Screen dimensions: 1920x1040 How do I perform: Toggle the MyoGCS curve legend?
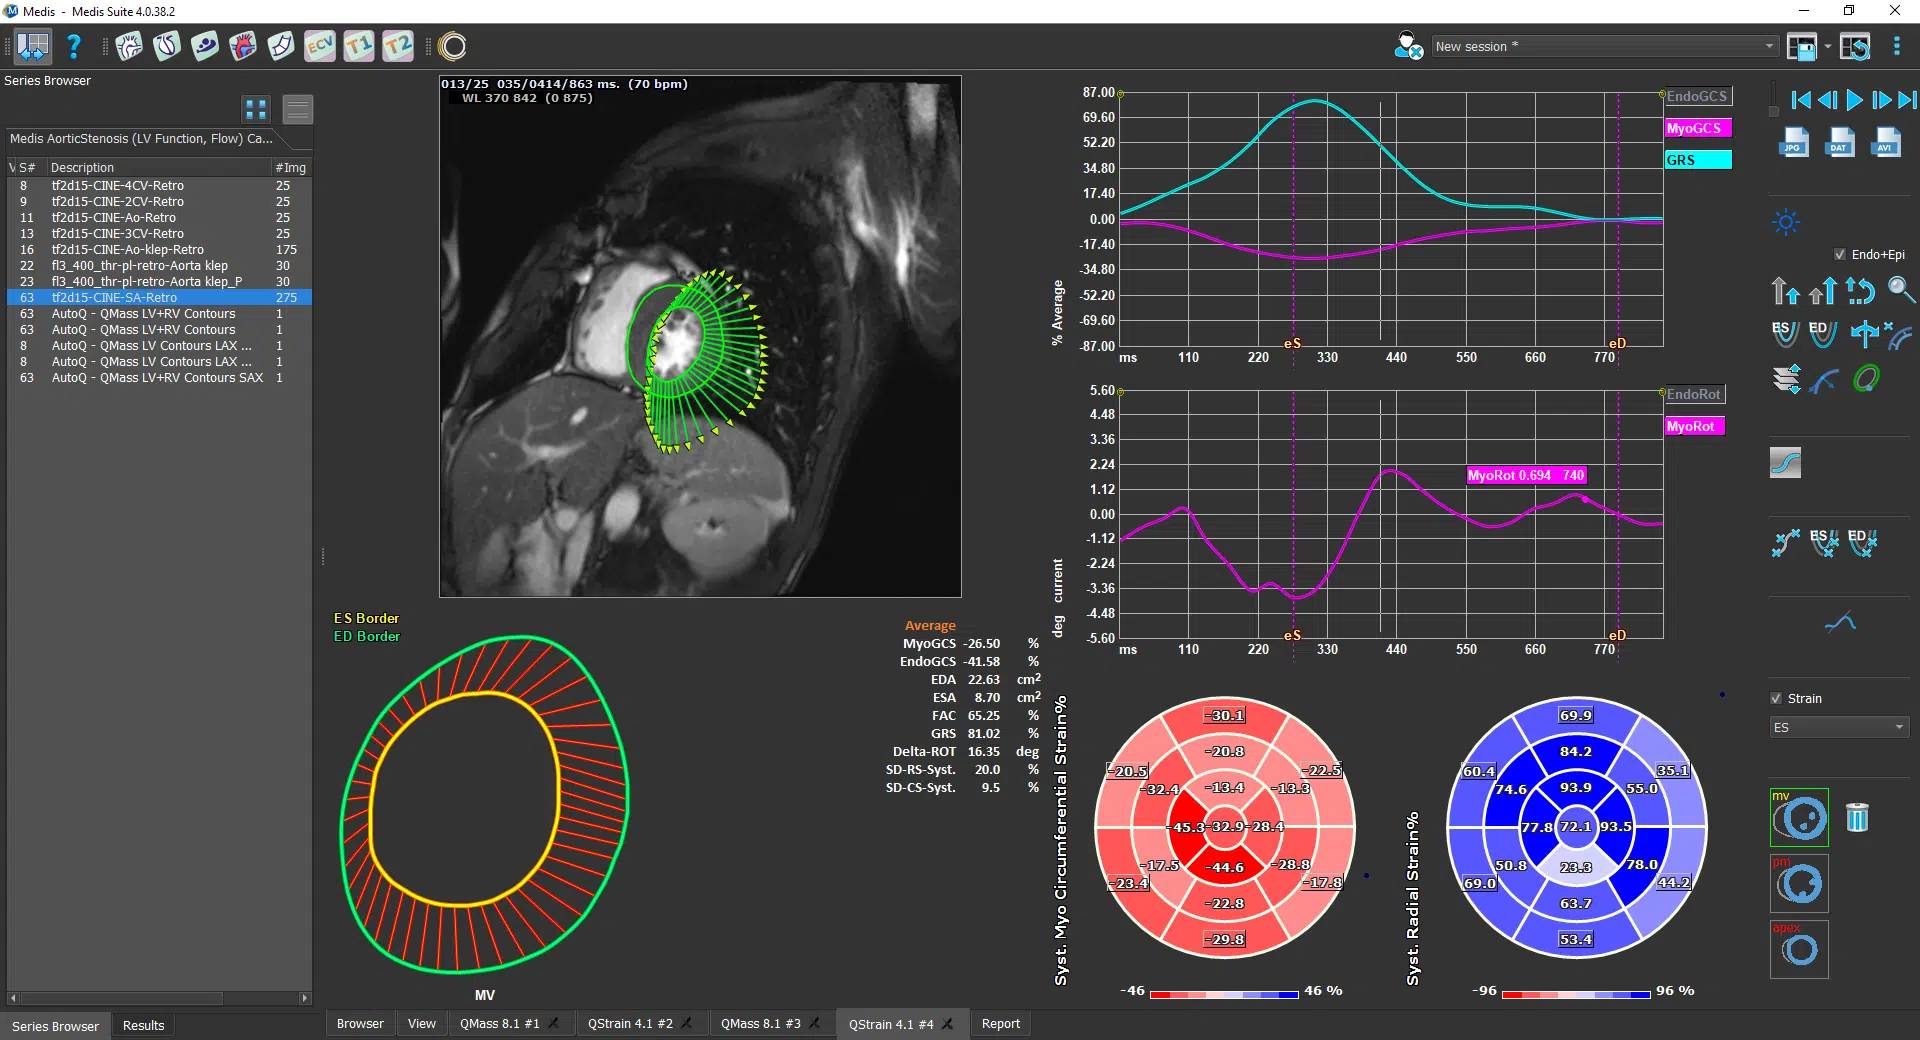click(1697, 128)
